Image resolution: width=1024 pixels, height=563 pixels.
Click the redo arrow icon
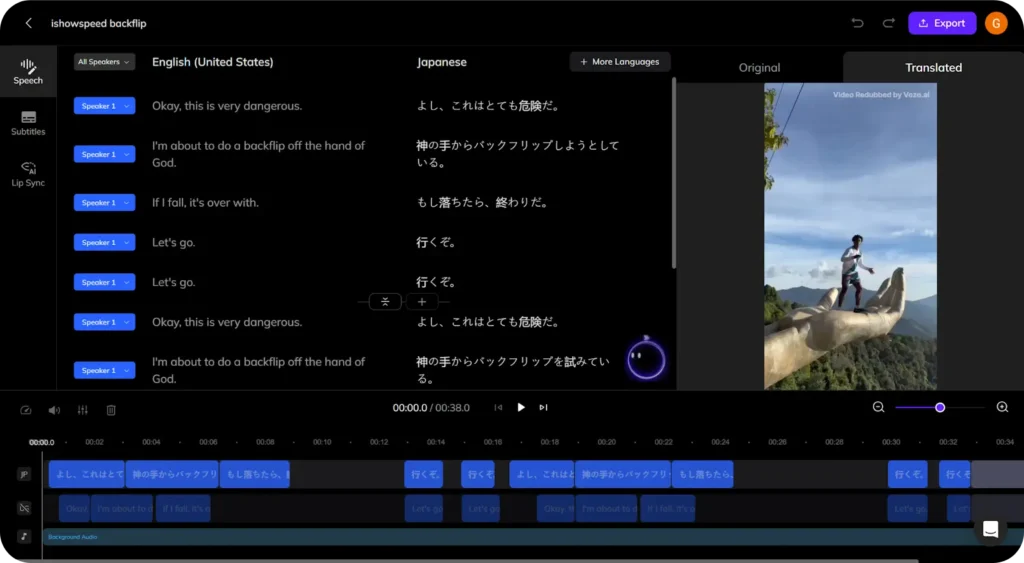pyautogui.click(x=888, y=23)
